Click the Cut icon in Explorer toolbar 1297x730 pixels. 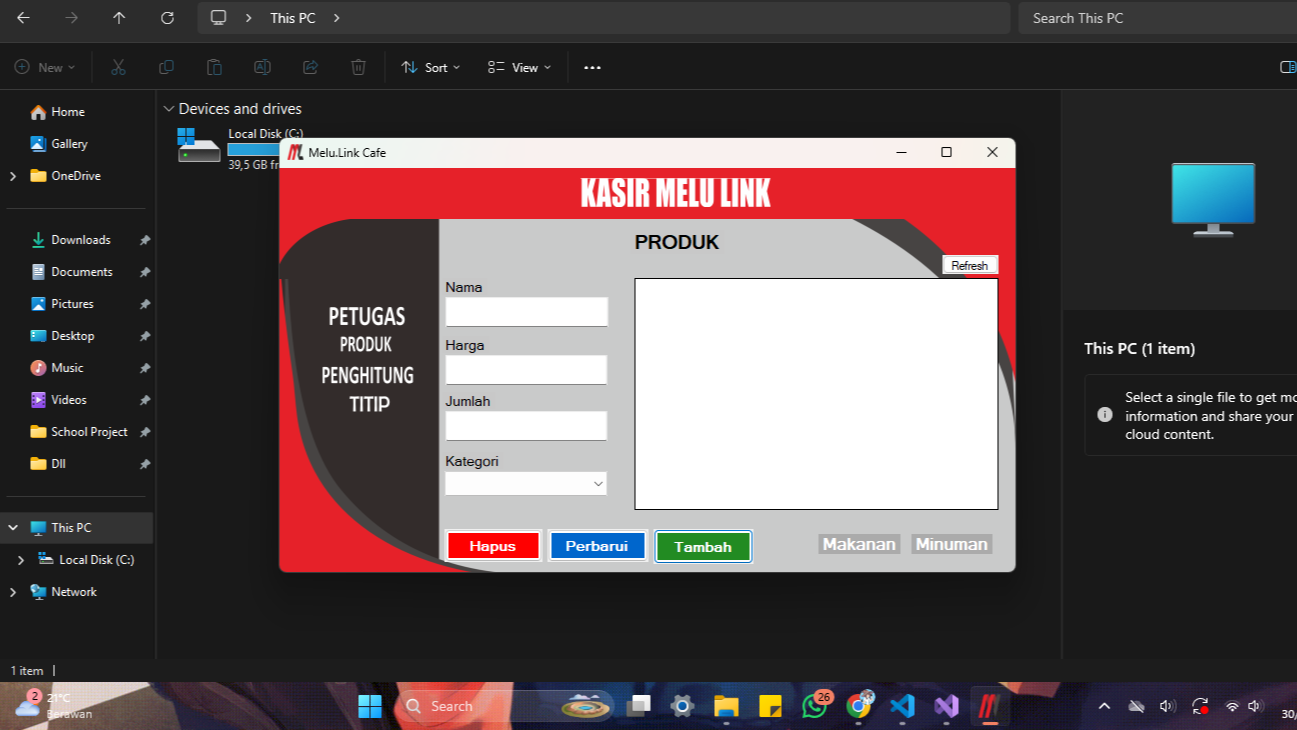pos(118,67)
